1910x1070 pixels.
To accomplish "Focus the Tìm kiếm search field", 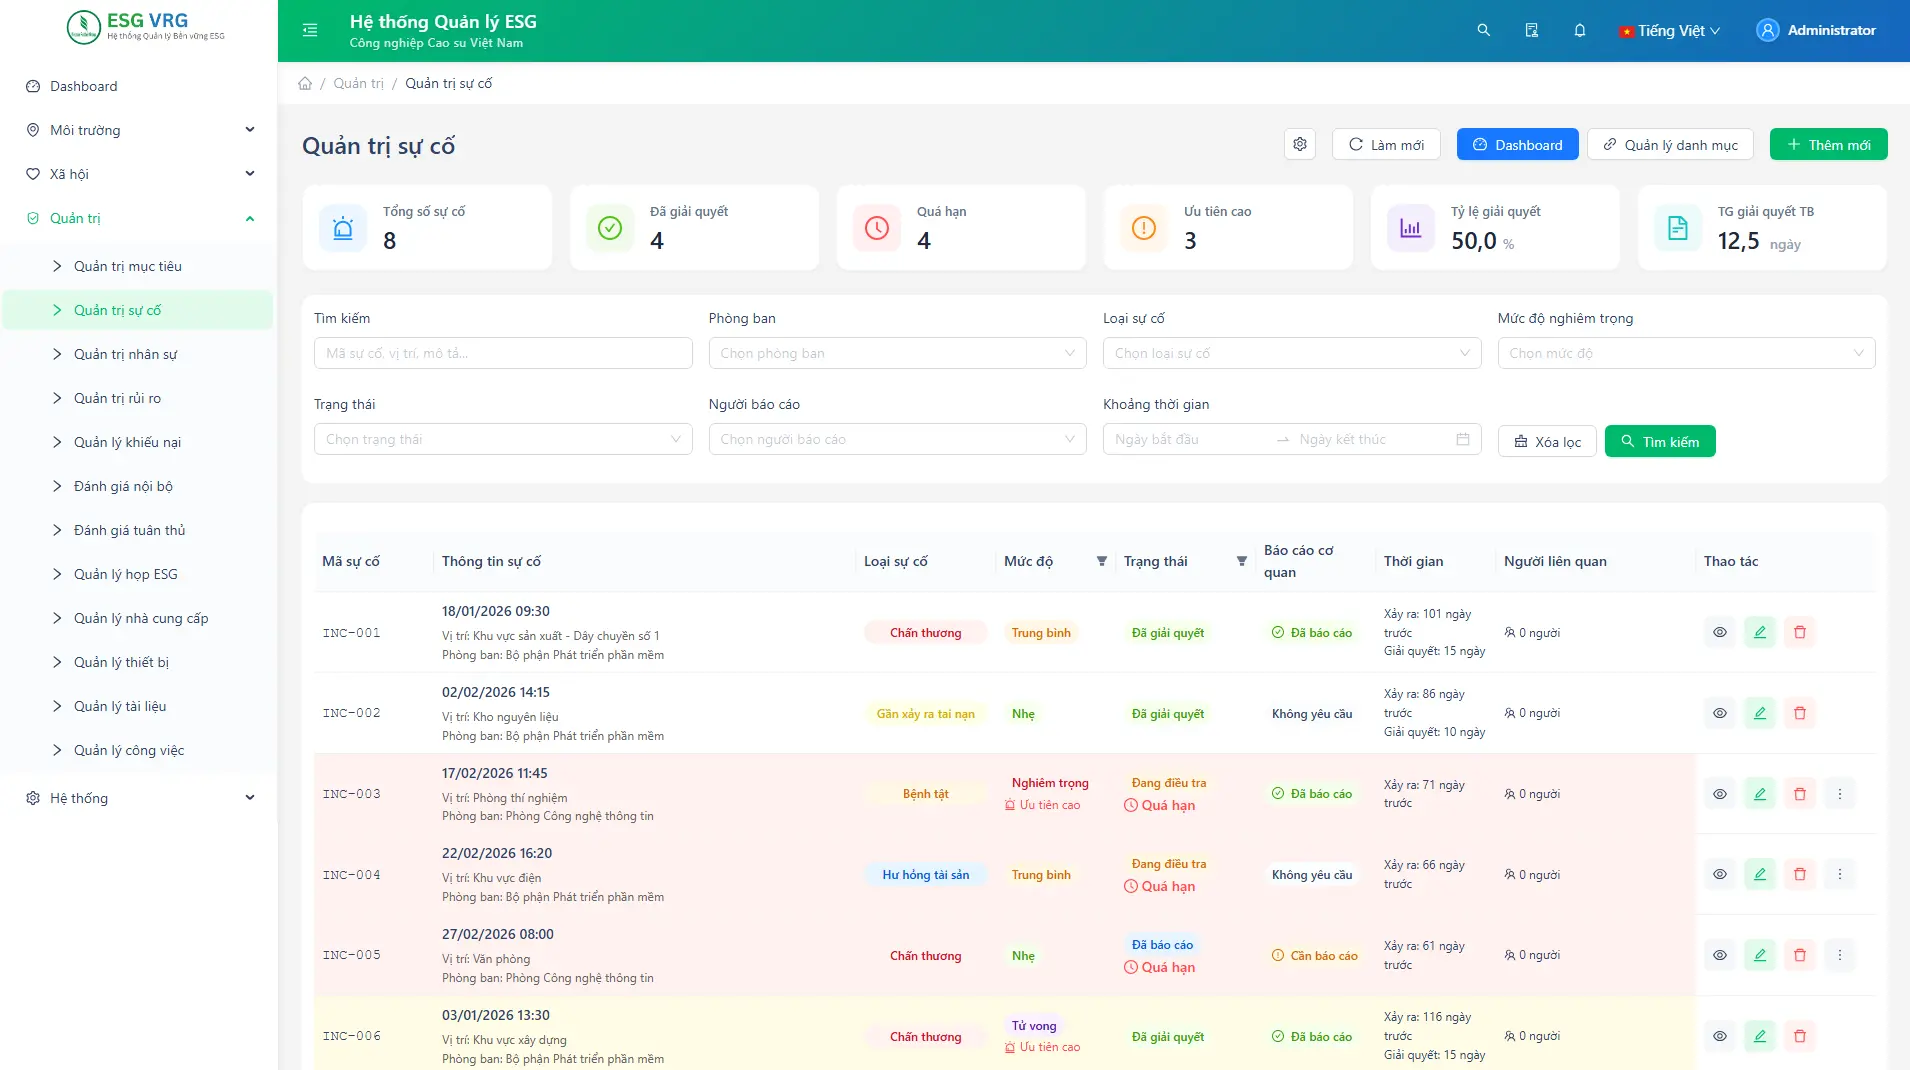I will 503,353.
